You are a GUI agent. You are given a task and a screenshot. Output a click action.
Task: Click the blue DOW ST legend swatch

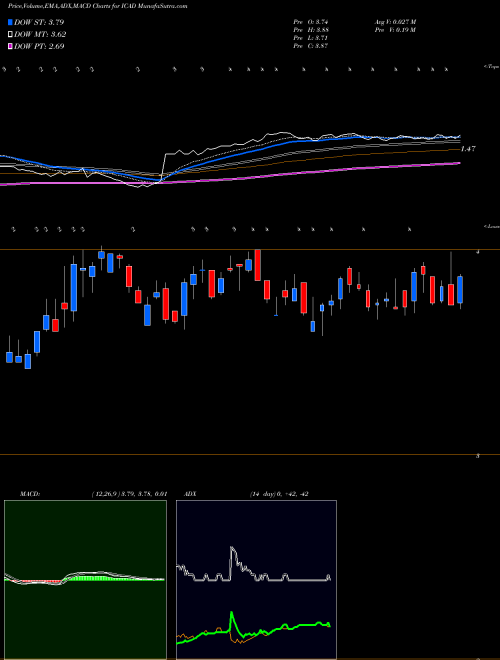click(10, 22)
